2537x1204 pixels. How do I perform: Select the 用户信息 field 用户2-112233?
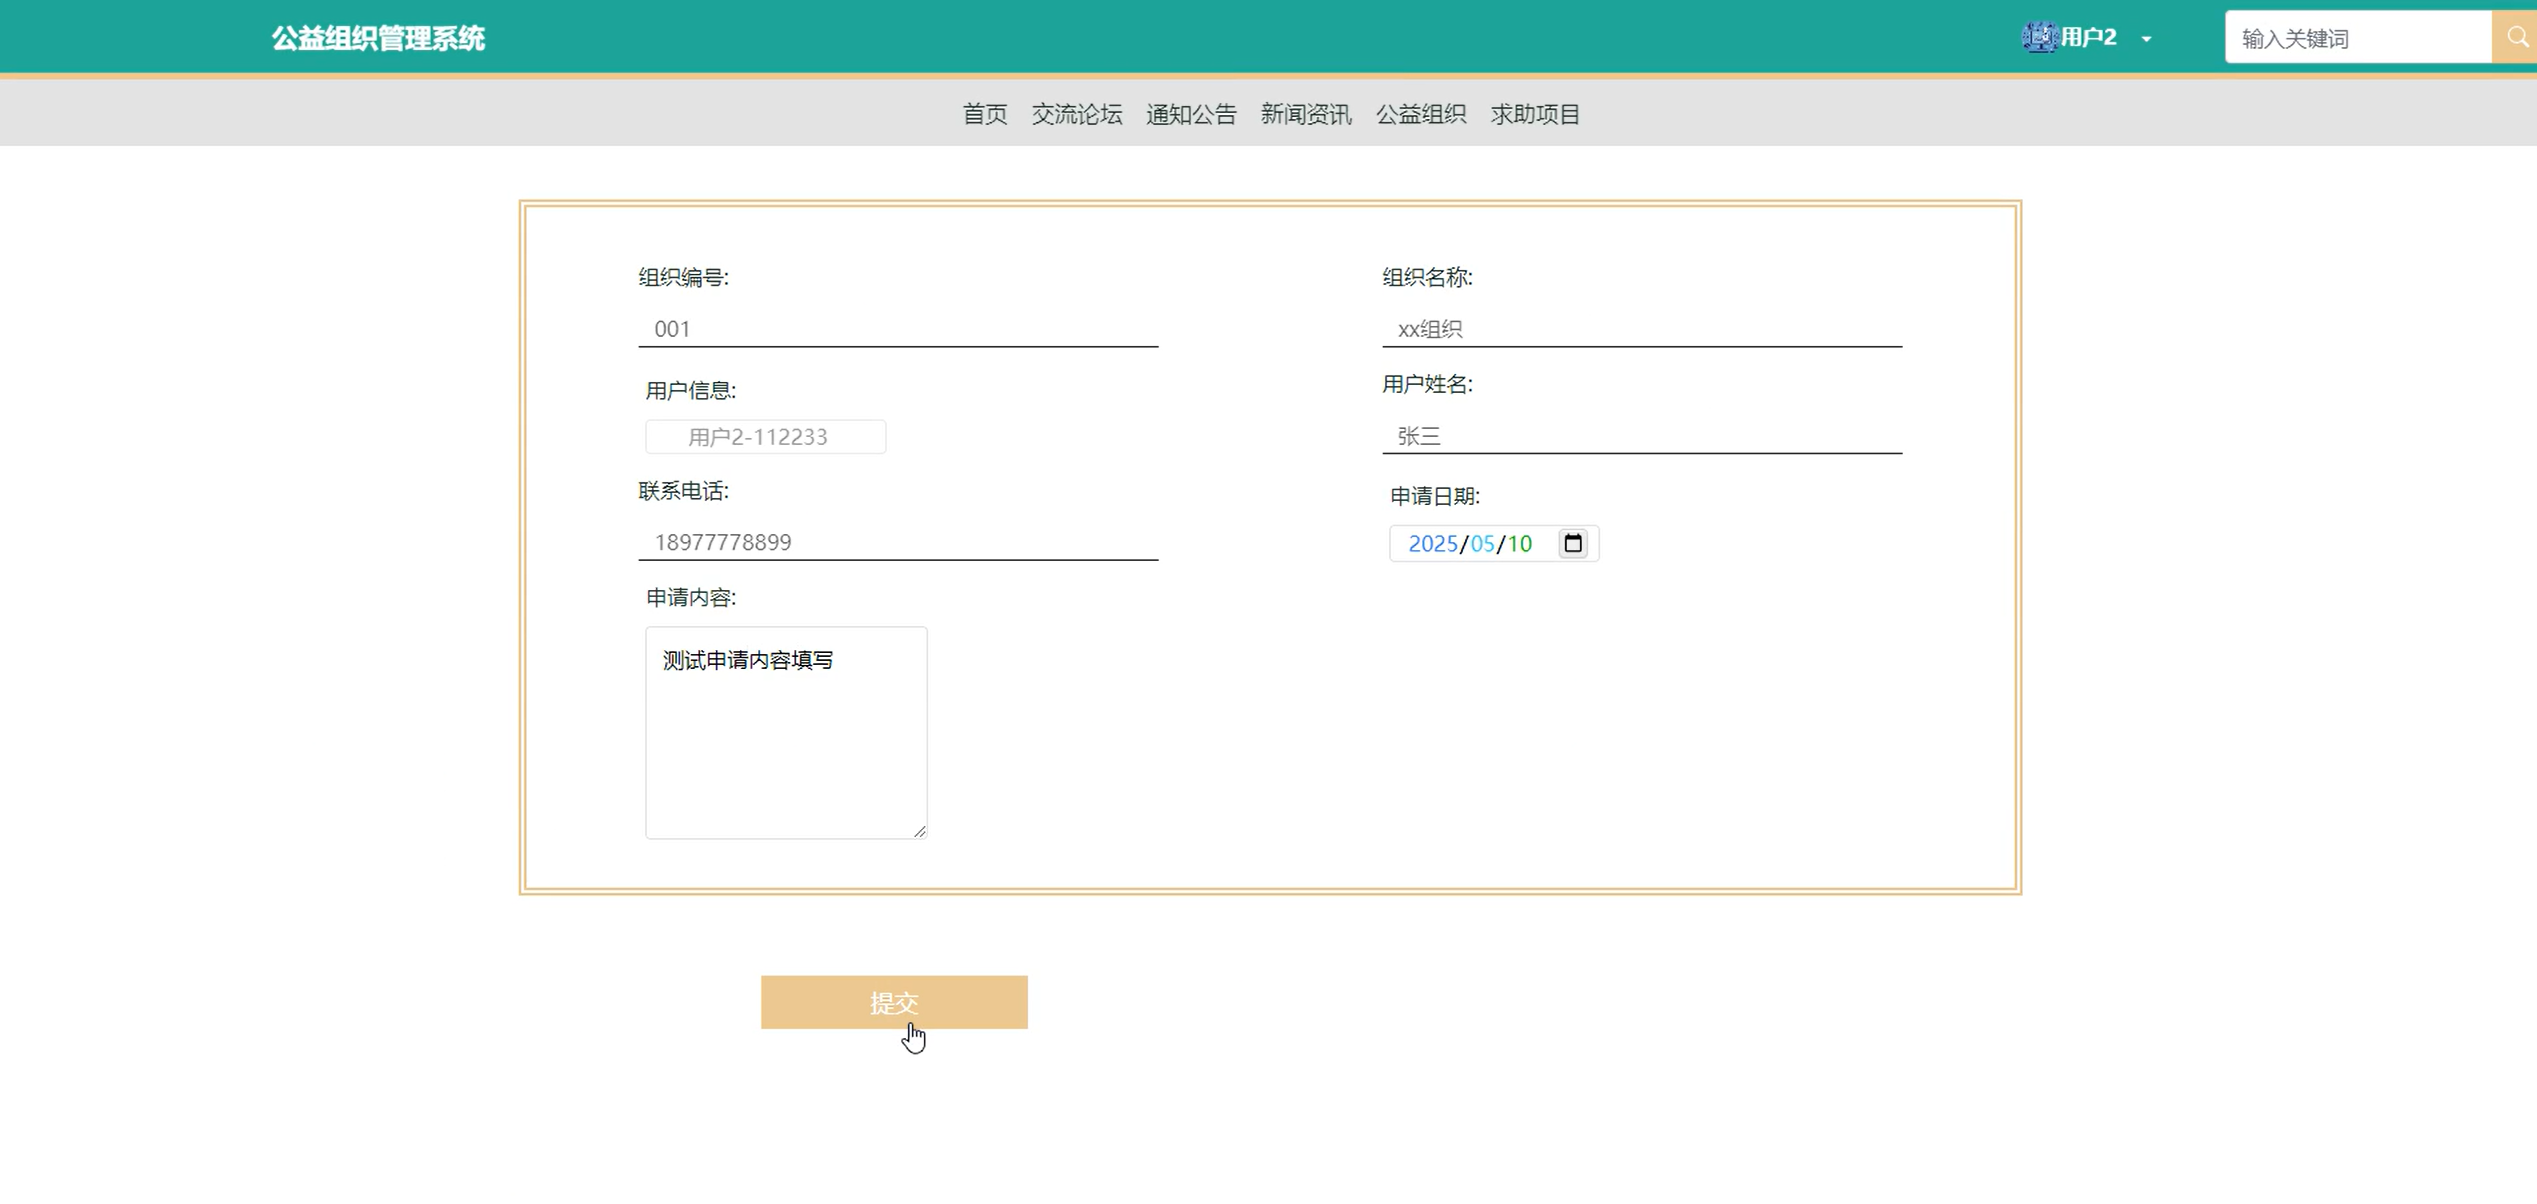coord(765,437)
